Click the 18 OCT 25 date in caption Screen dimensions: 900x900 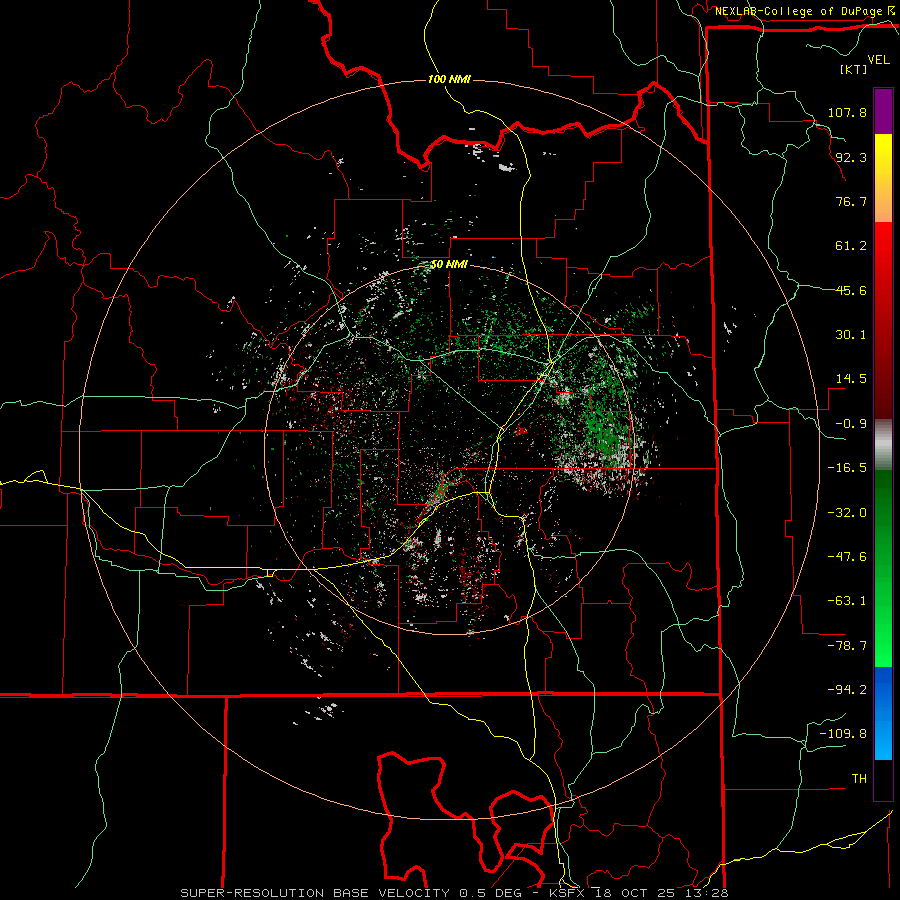[634, 893]
